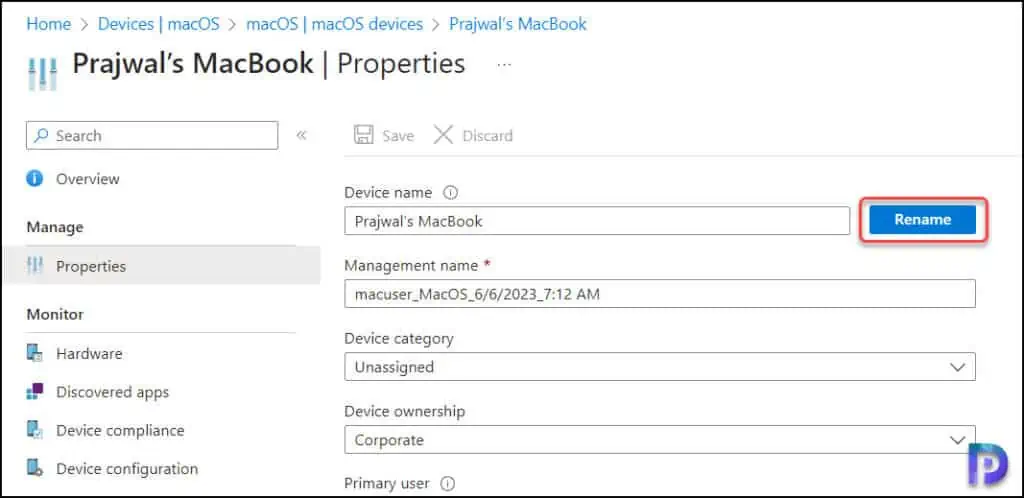Click the Home breadcrumb link
This screenshot has height=498, width=1024.
click(48, 24)
